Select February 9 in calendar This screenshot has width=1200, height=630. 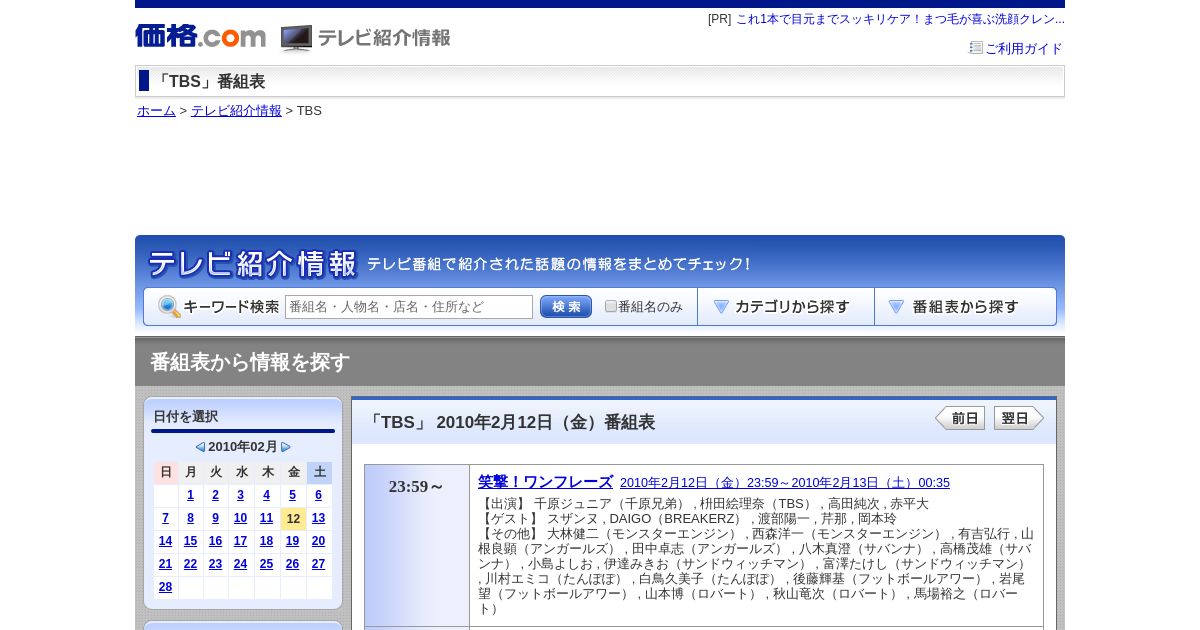(x=216, y=518)
